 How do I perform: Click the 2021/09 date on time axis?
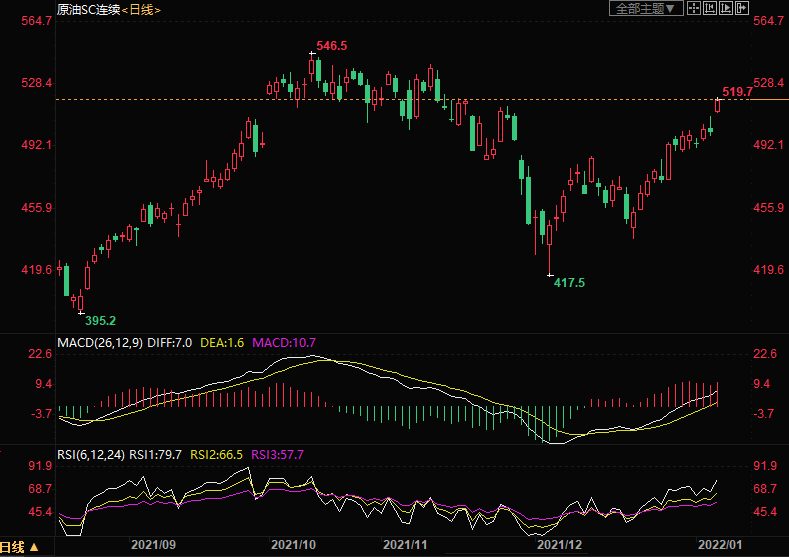point(155,546)
